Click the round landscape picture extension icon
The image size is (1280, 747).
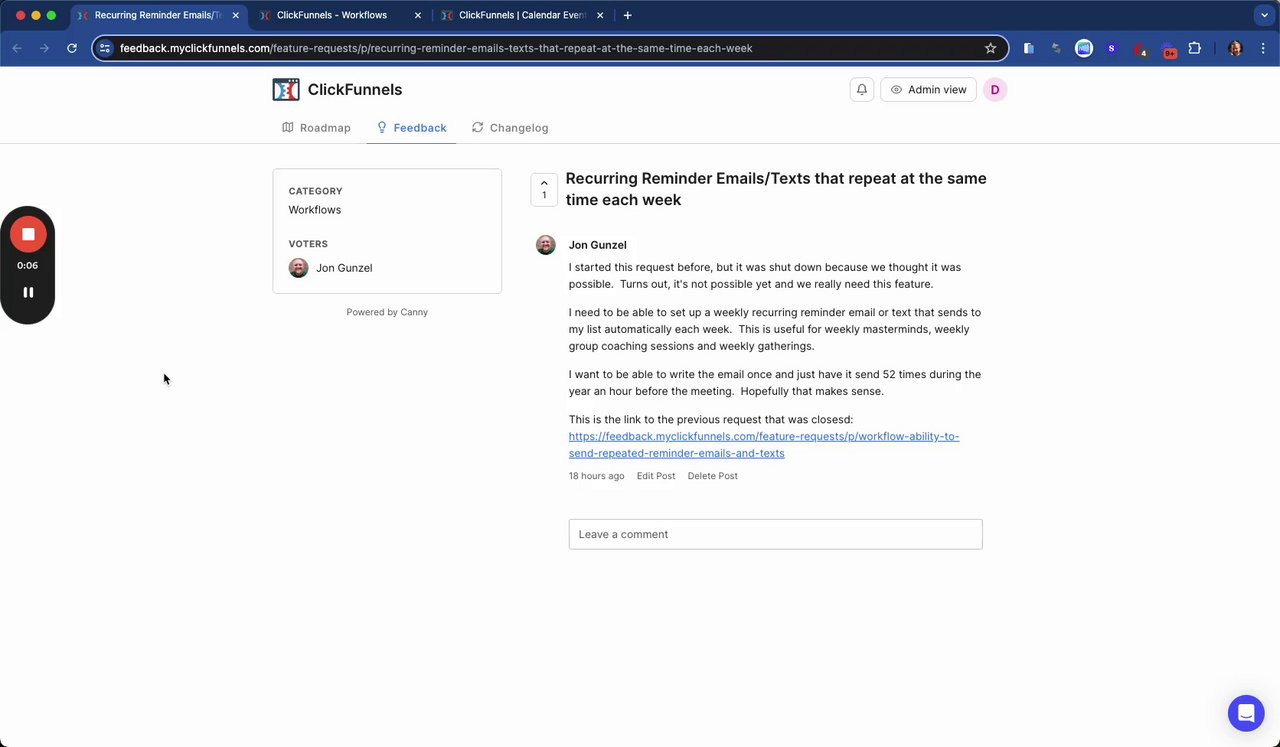pos(1084,48)
